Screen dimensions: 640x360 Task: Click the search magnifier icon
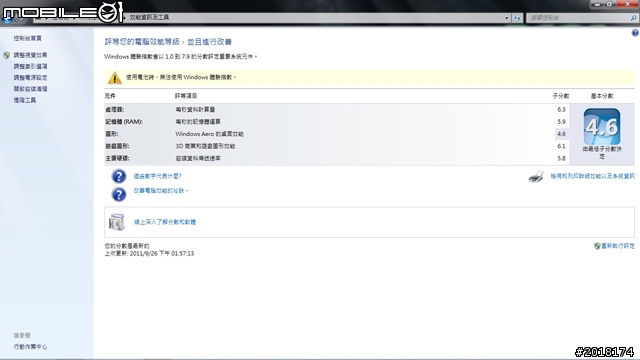click(633, 18)
